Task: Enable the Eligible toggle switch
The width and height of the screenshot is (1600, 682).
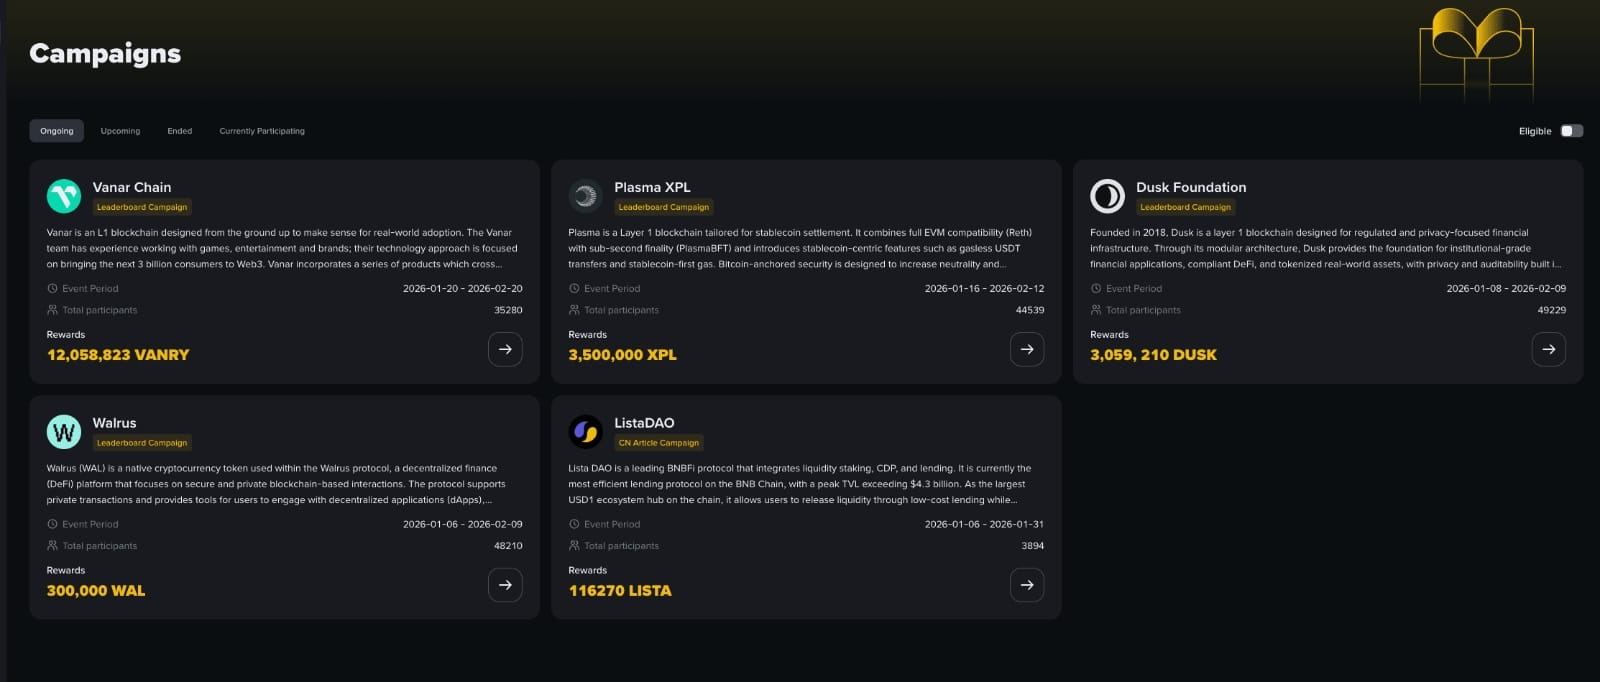Action: pyautogui.click(x=1571, y=131)
